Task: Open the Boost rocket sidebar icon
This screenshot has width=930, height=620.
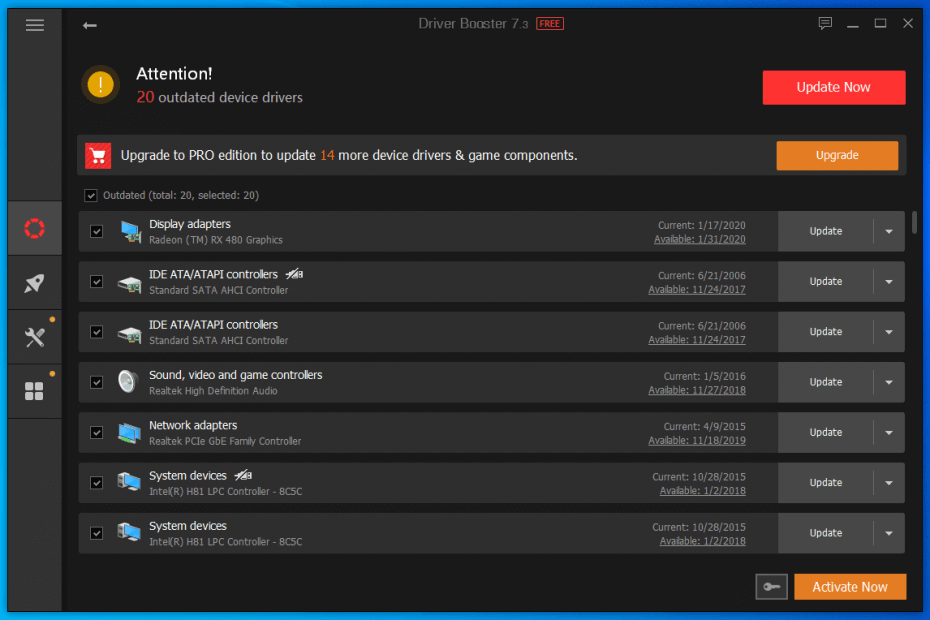Action: coord(34,283)
